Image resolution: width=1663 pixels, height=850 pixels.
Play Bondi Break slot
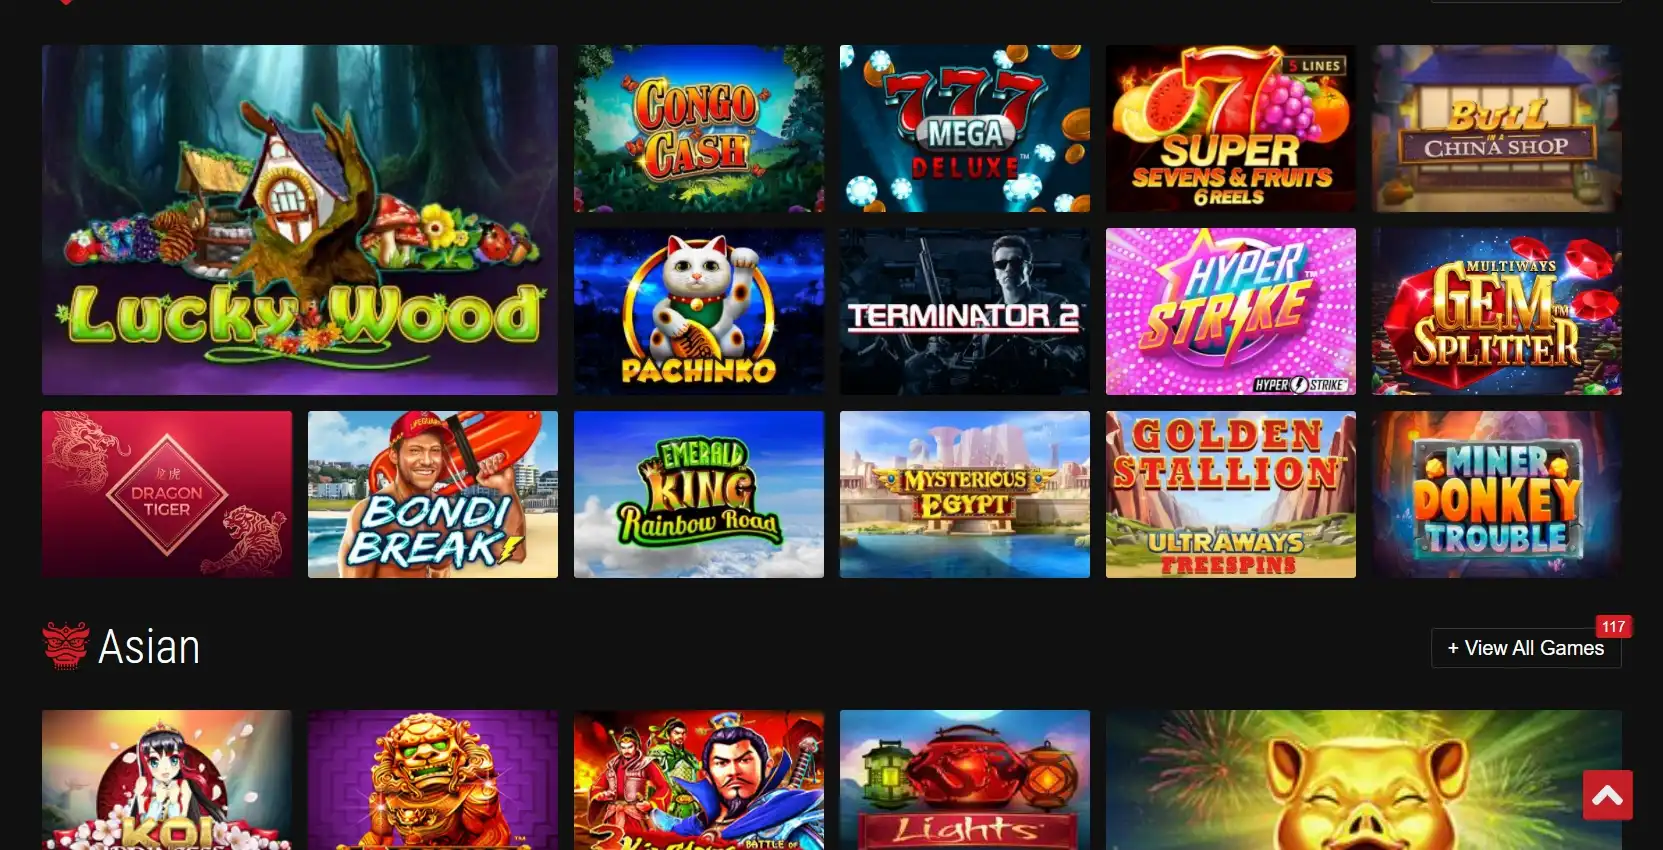433,494
